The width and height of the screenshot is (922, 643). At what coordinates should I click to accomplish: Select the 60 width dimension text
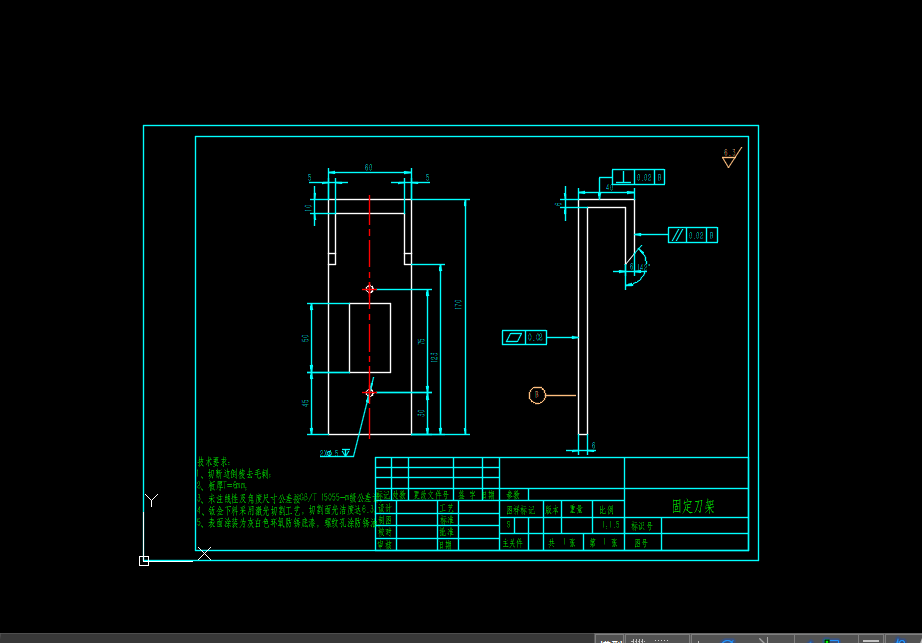[x=369, y=168]
